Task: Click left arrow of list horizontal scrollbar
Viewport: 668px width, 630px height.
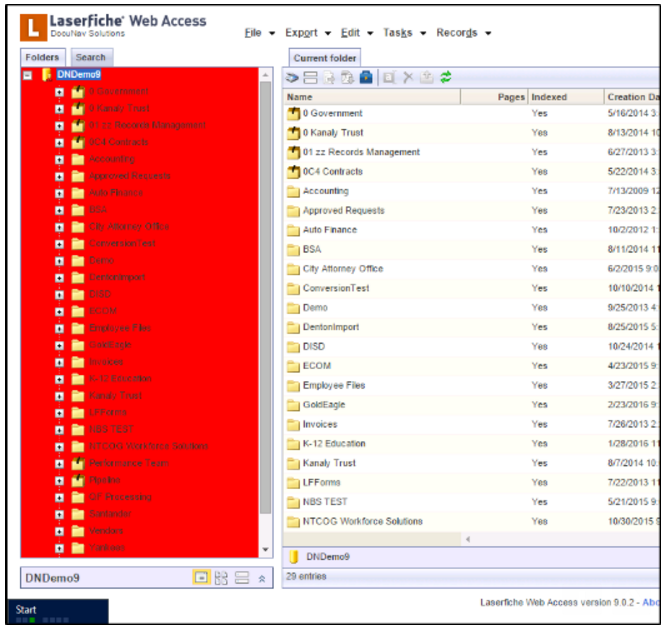Action: (x=467, y=539)
